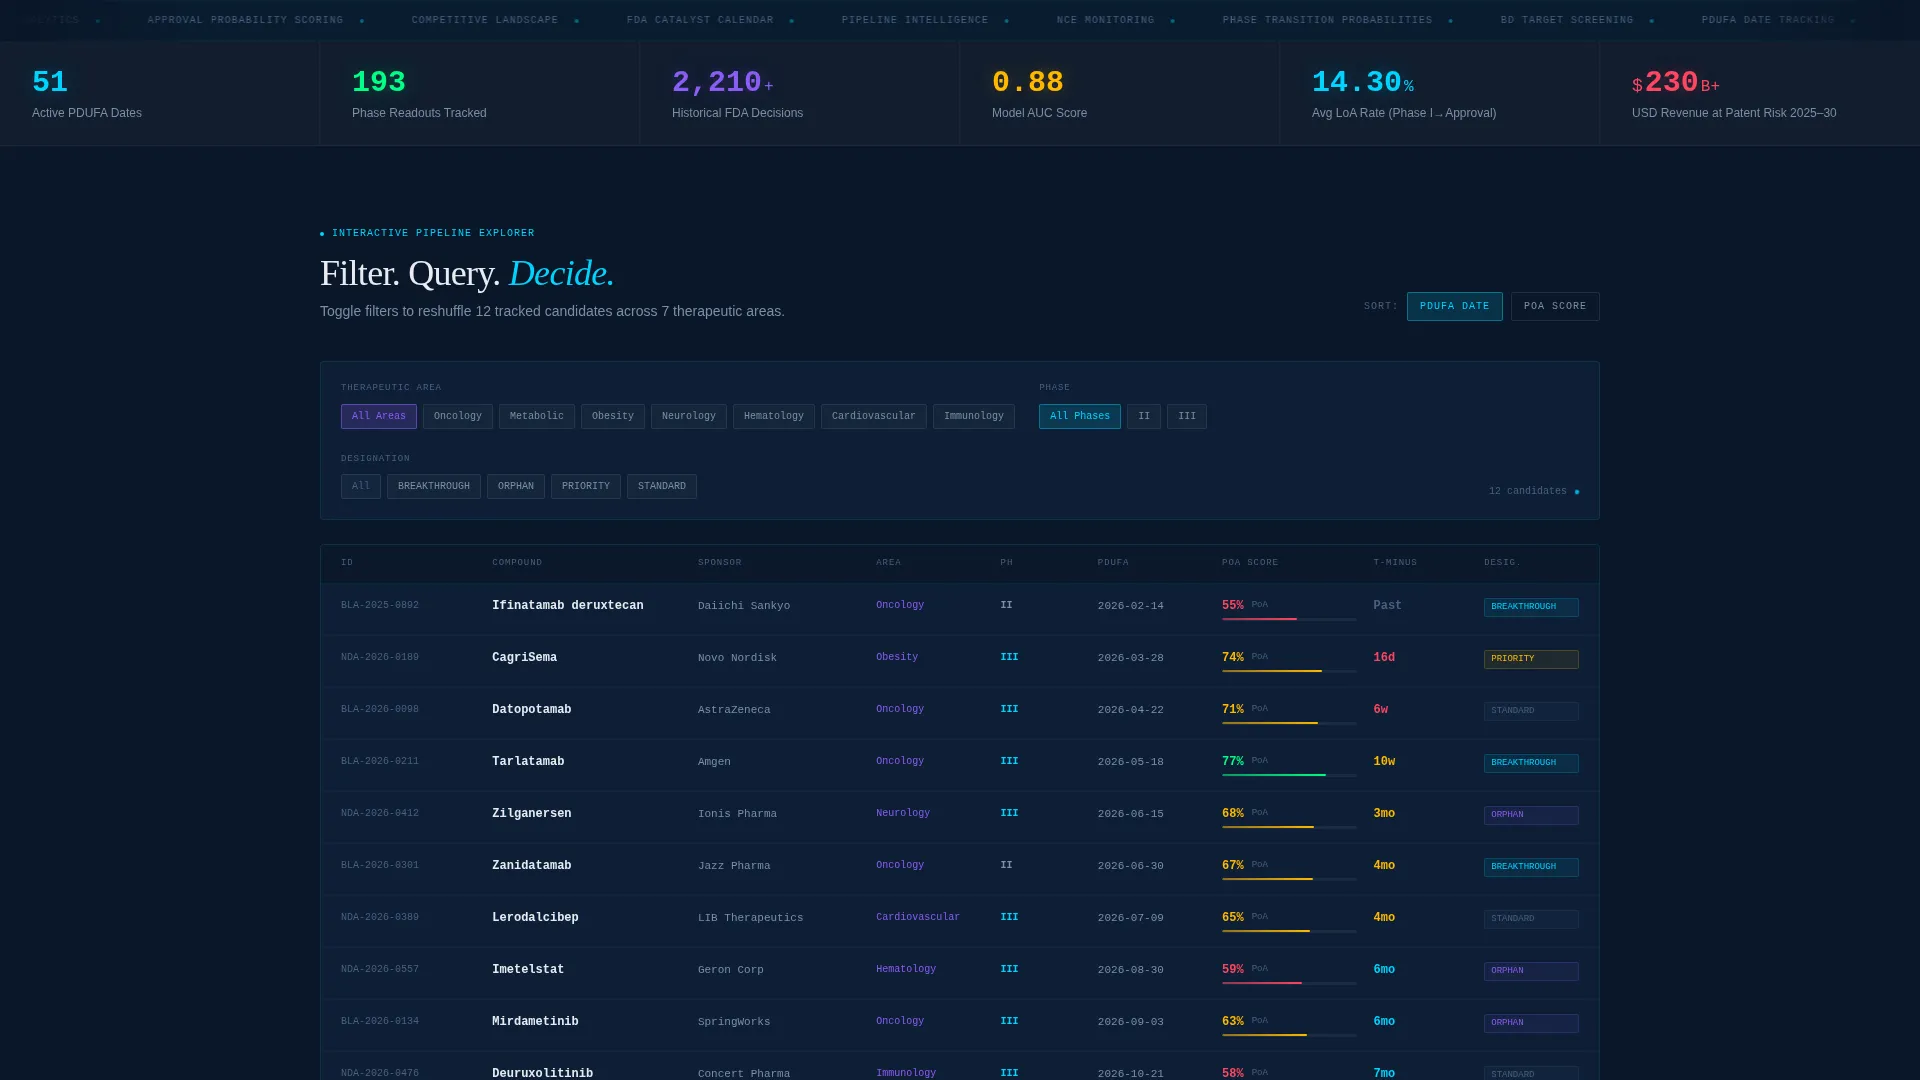Click the 193 Phase Readouts Tracked stat
Image resolution: width=1920 pixels, height=1080 pixels.
tap(479, 93)
